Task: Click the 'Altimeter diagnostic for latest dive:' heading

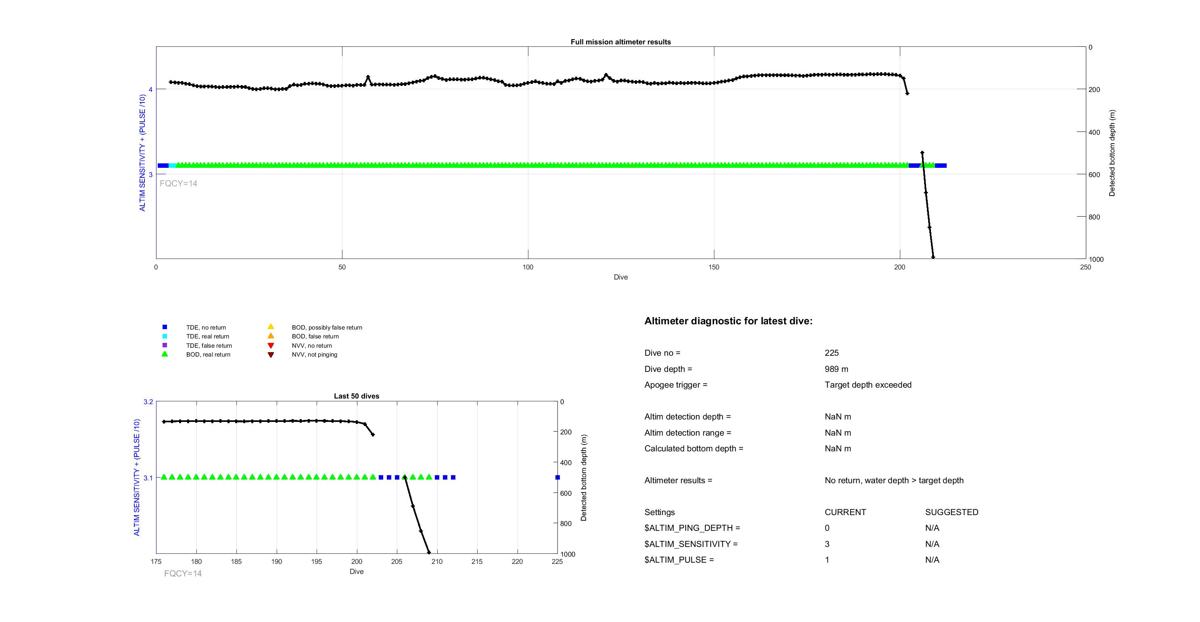Action: pyautogui.click(x=729, y=321)
